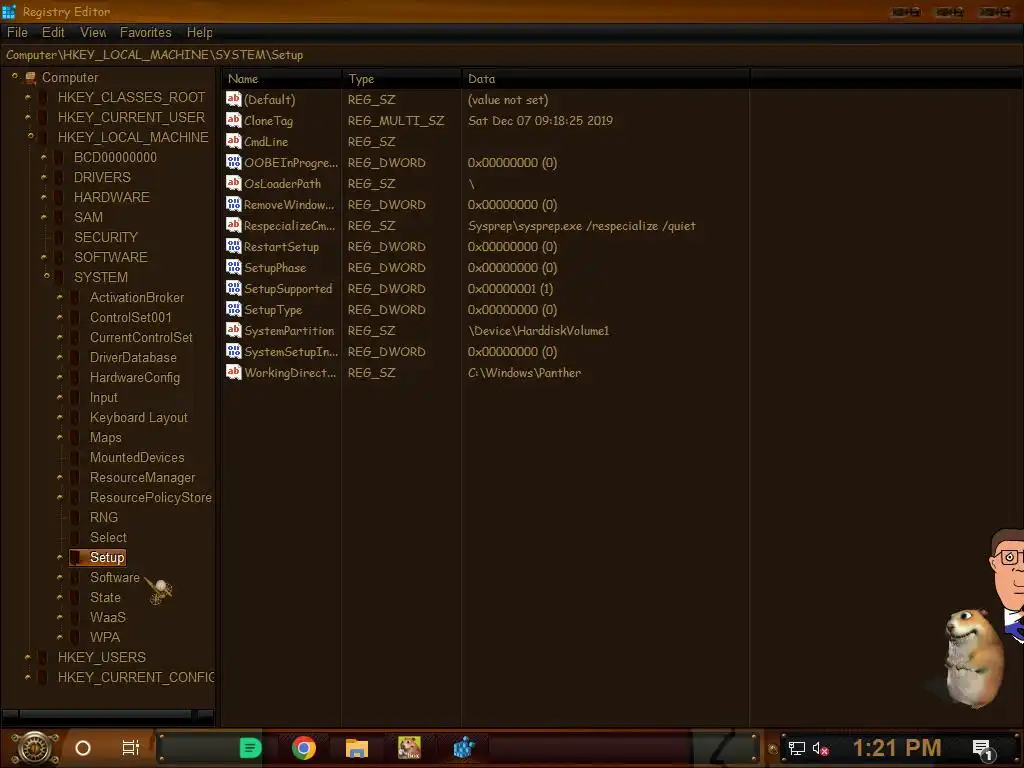
Task: Click the muted volume tray icon
Action: [x=820, y=748]
